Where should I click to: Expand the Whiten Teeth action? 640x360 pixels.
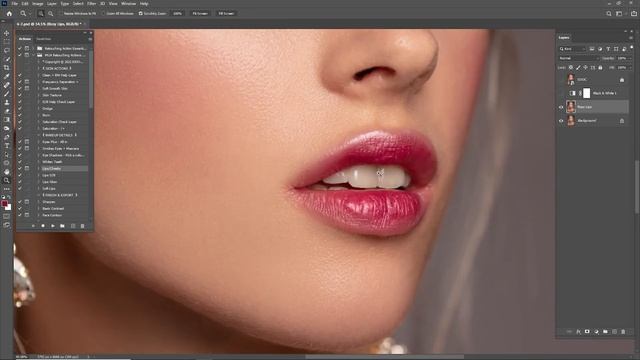39,162
